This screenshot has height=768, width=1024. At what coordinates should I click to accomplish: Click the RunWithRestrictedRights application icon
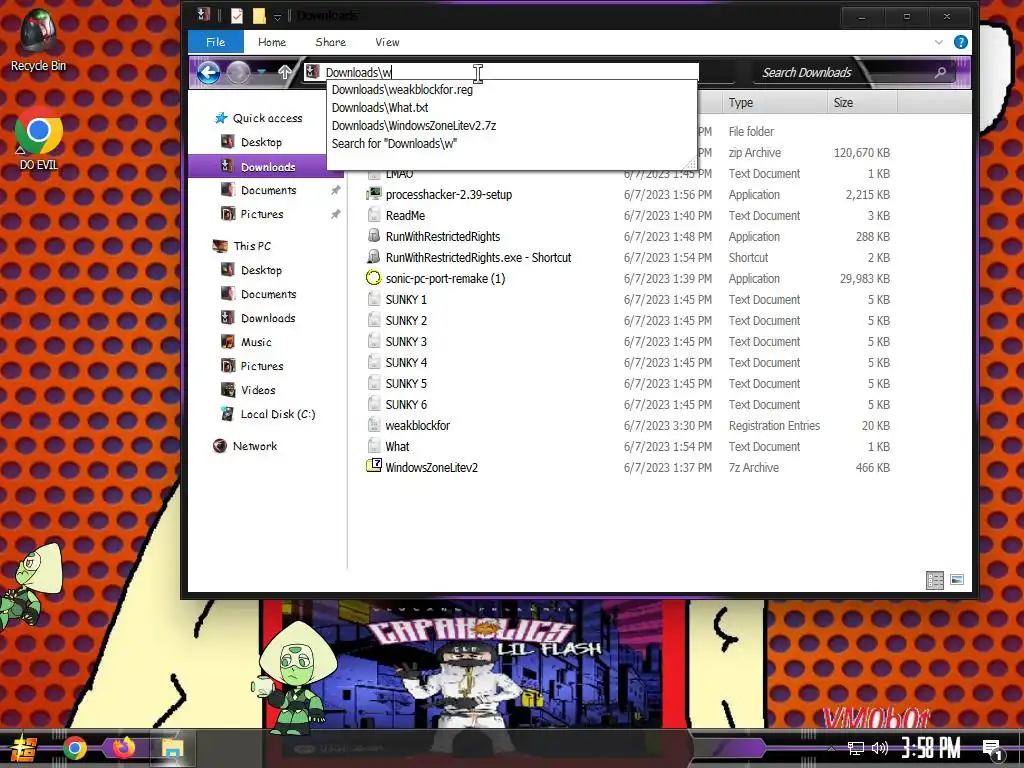[374, 236]
